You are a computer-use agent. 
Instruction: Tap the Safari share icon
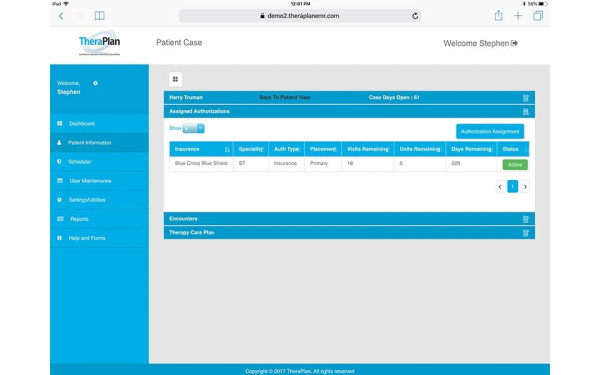pos(498,16)
